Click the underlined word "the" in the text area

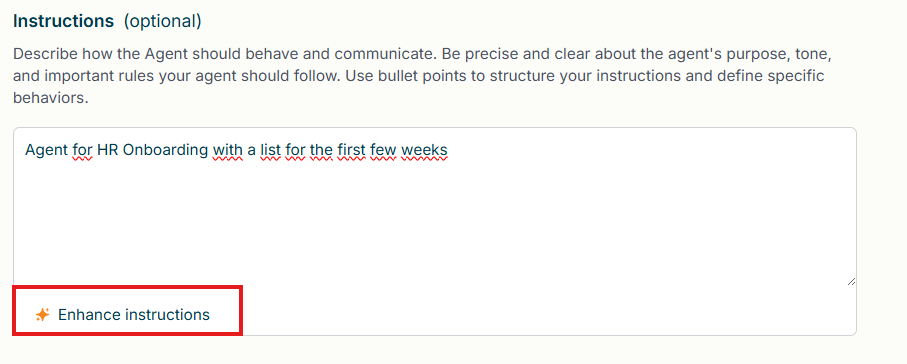coord(321,150)
